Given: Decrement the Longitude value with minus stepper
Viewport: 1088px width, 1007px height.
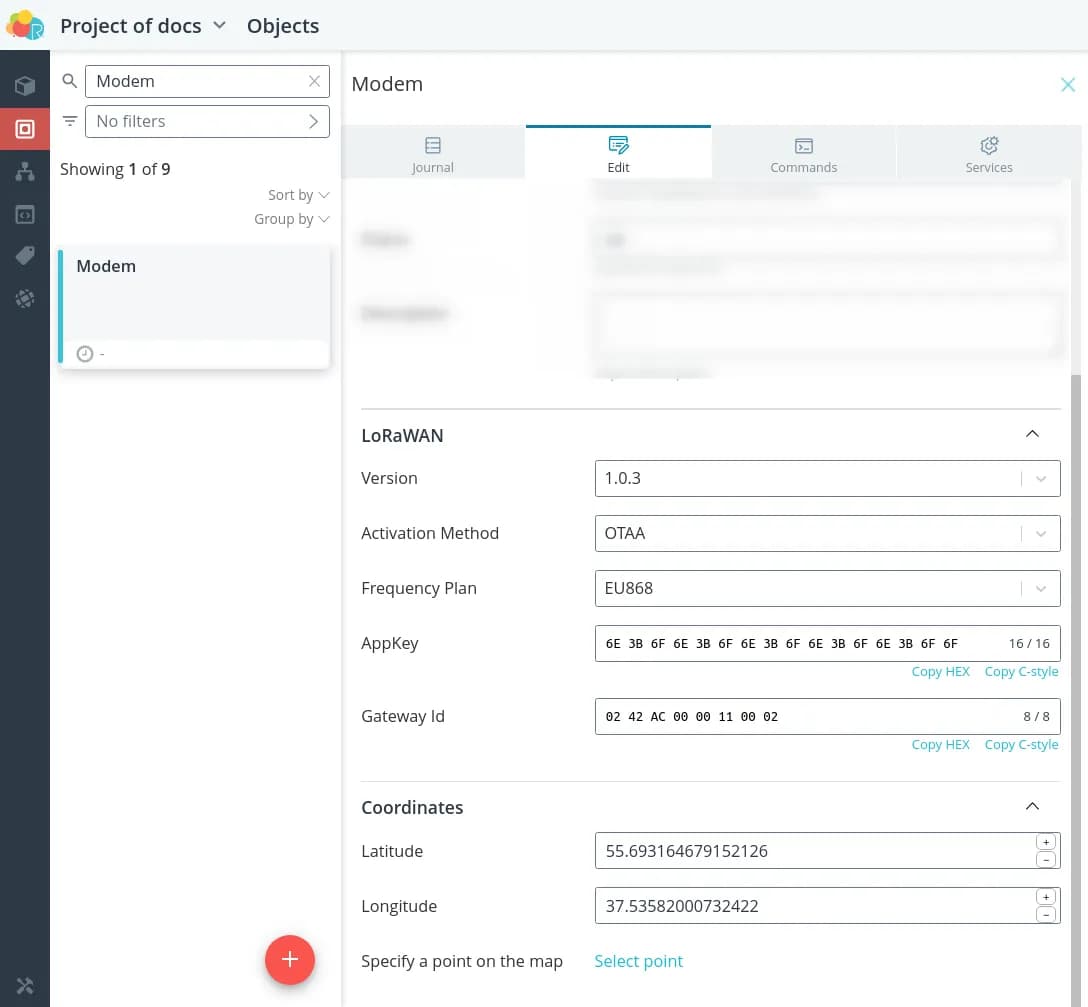Looking at the screenshot, I should (x=1046, y=915).
